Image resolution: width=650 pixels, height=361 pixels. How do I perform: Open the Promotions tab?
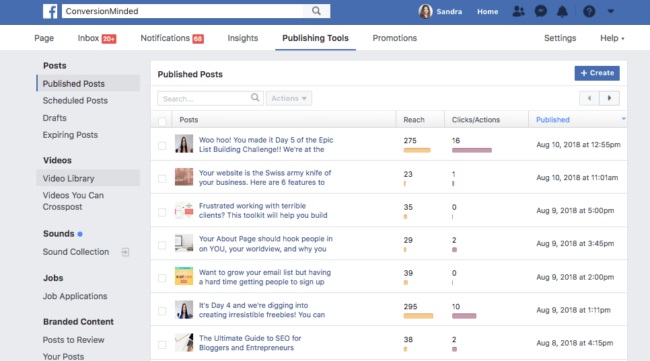395,38
